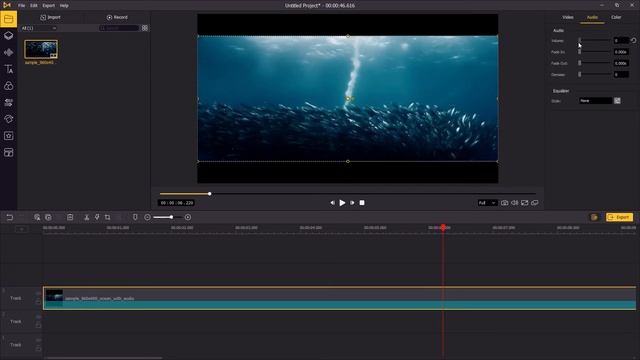Click the preview progress bar handle

click(x=209, y=194)
